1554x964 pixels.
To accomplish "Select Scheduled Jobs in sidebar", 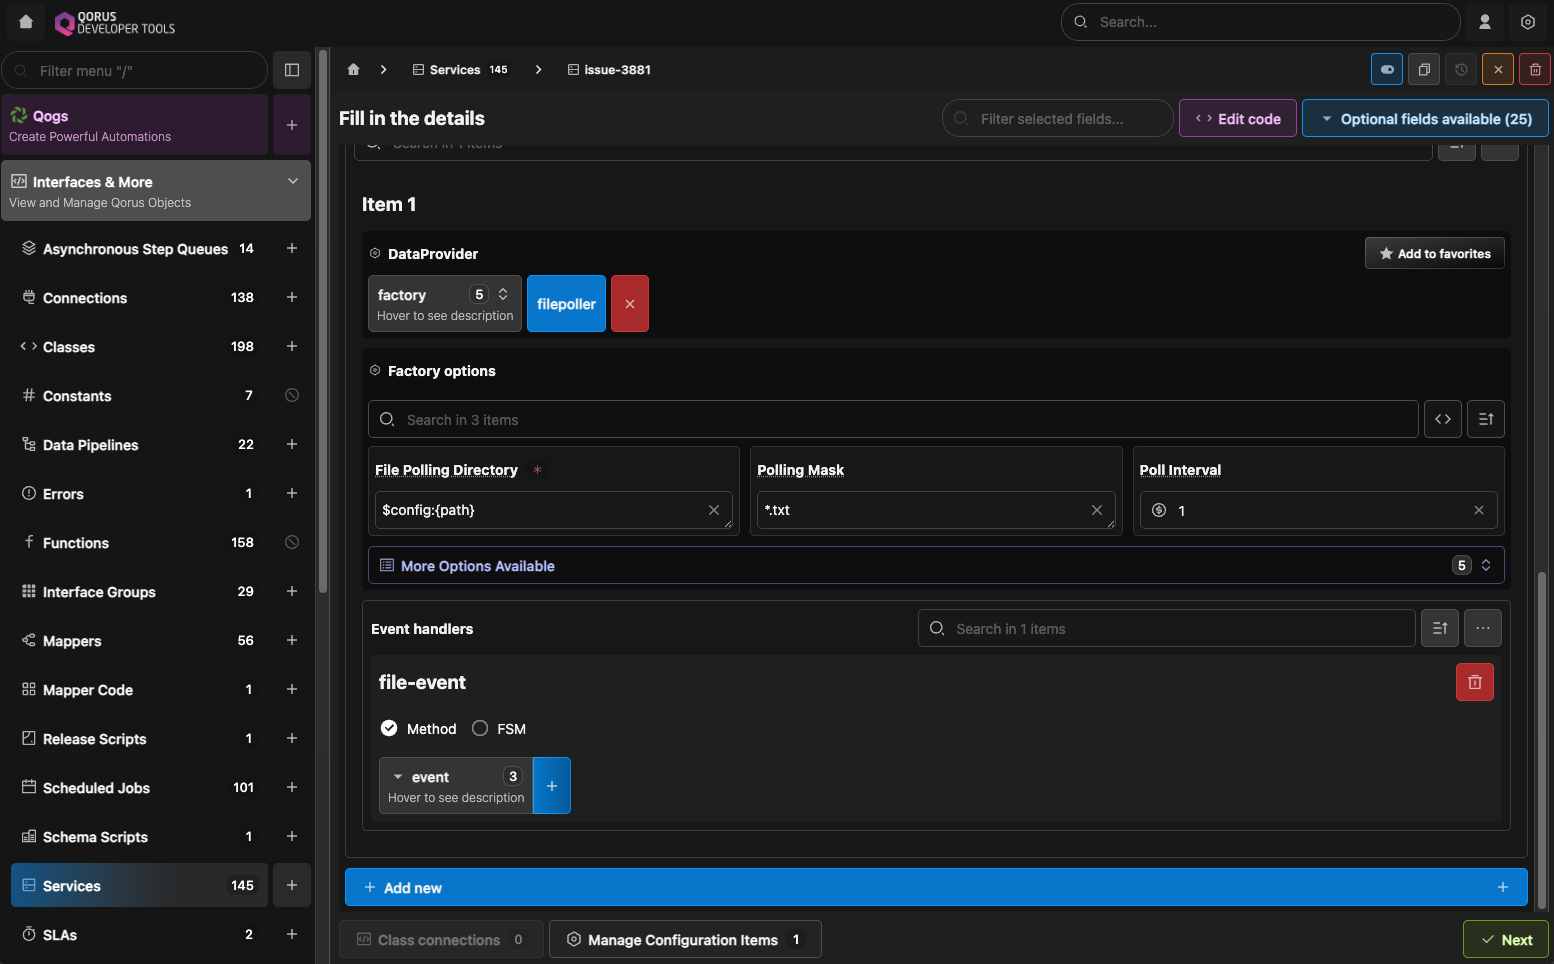I will pyautogui.click(x=96, y=788).
